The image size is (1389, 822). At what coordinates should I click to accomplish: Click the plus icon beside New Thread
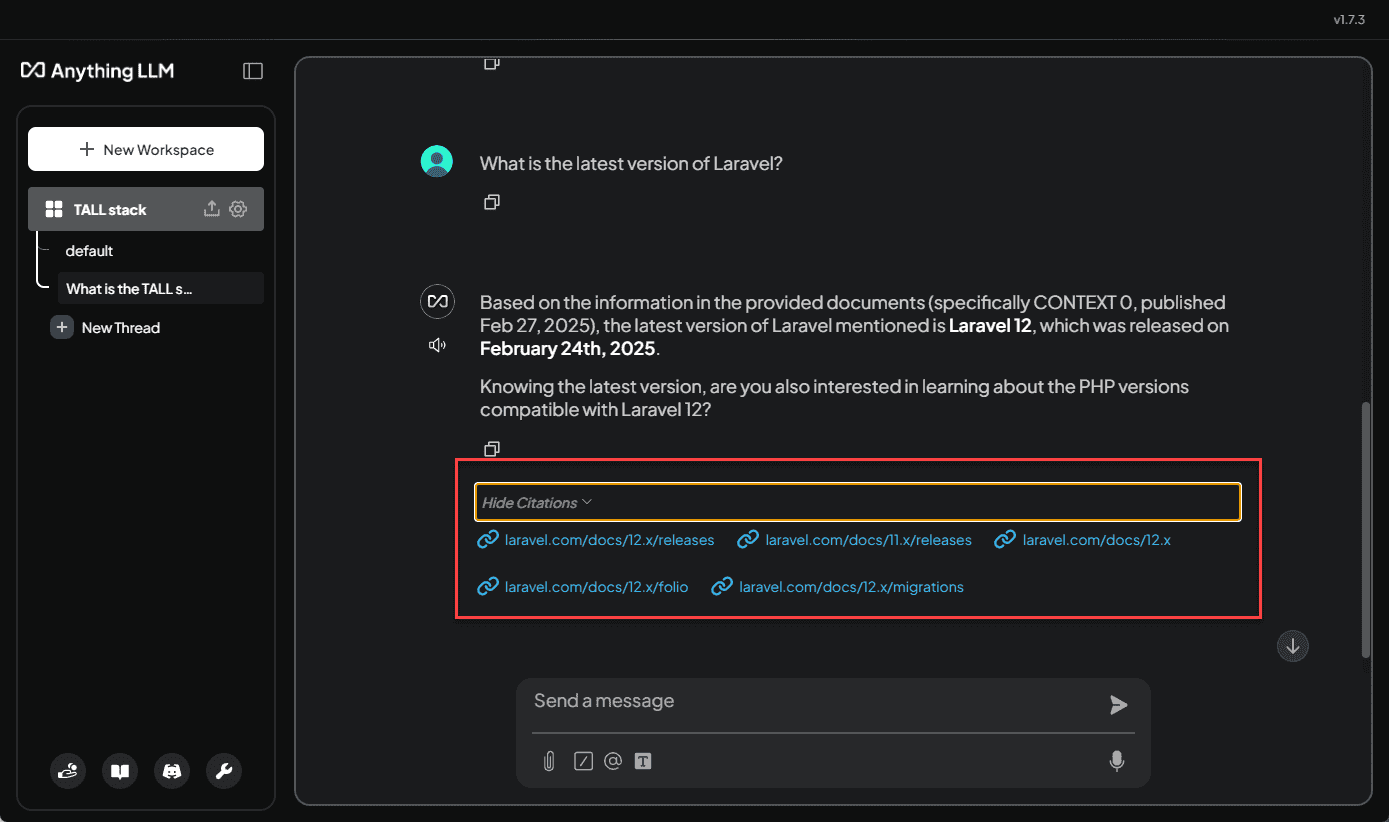coord(62,327)
